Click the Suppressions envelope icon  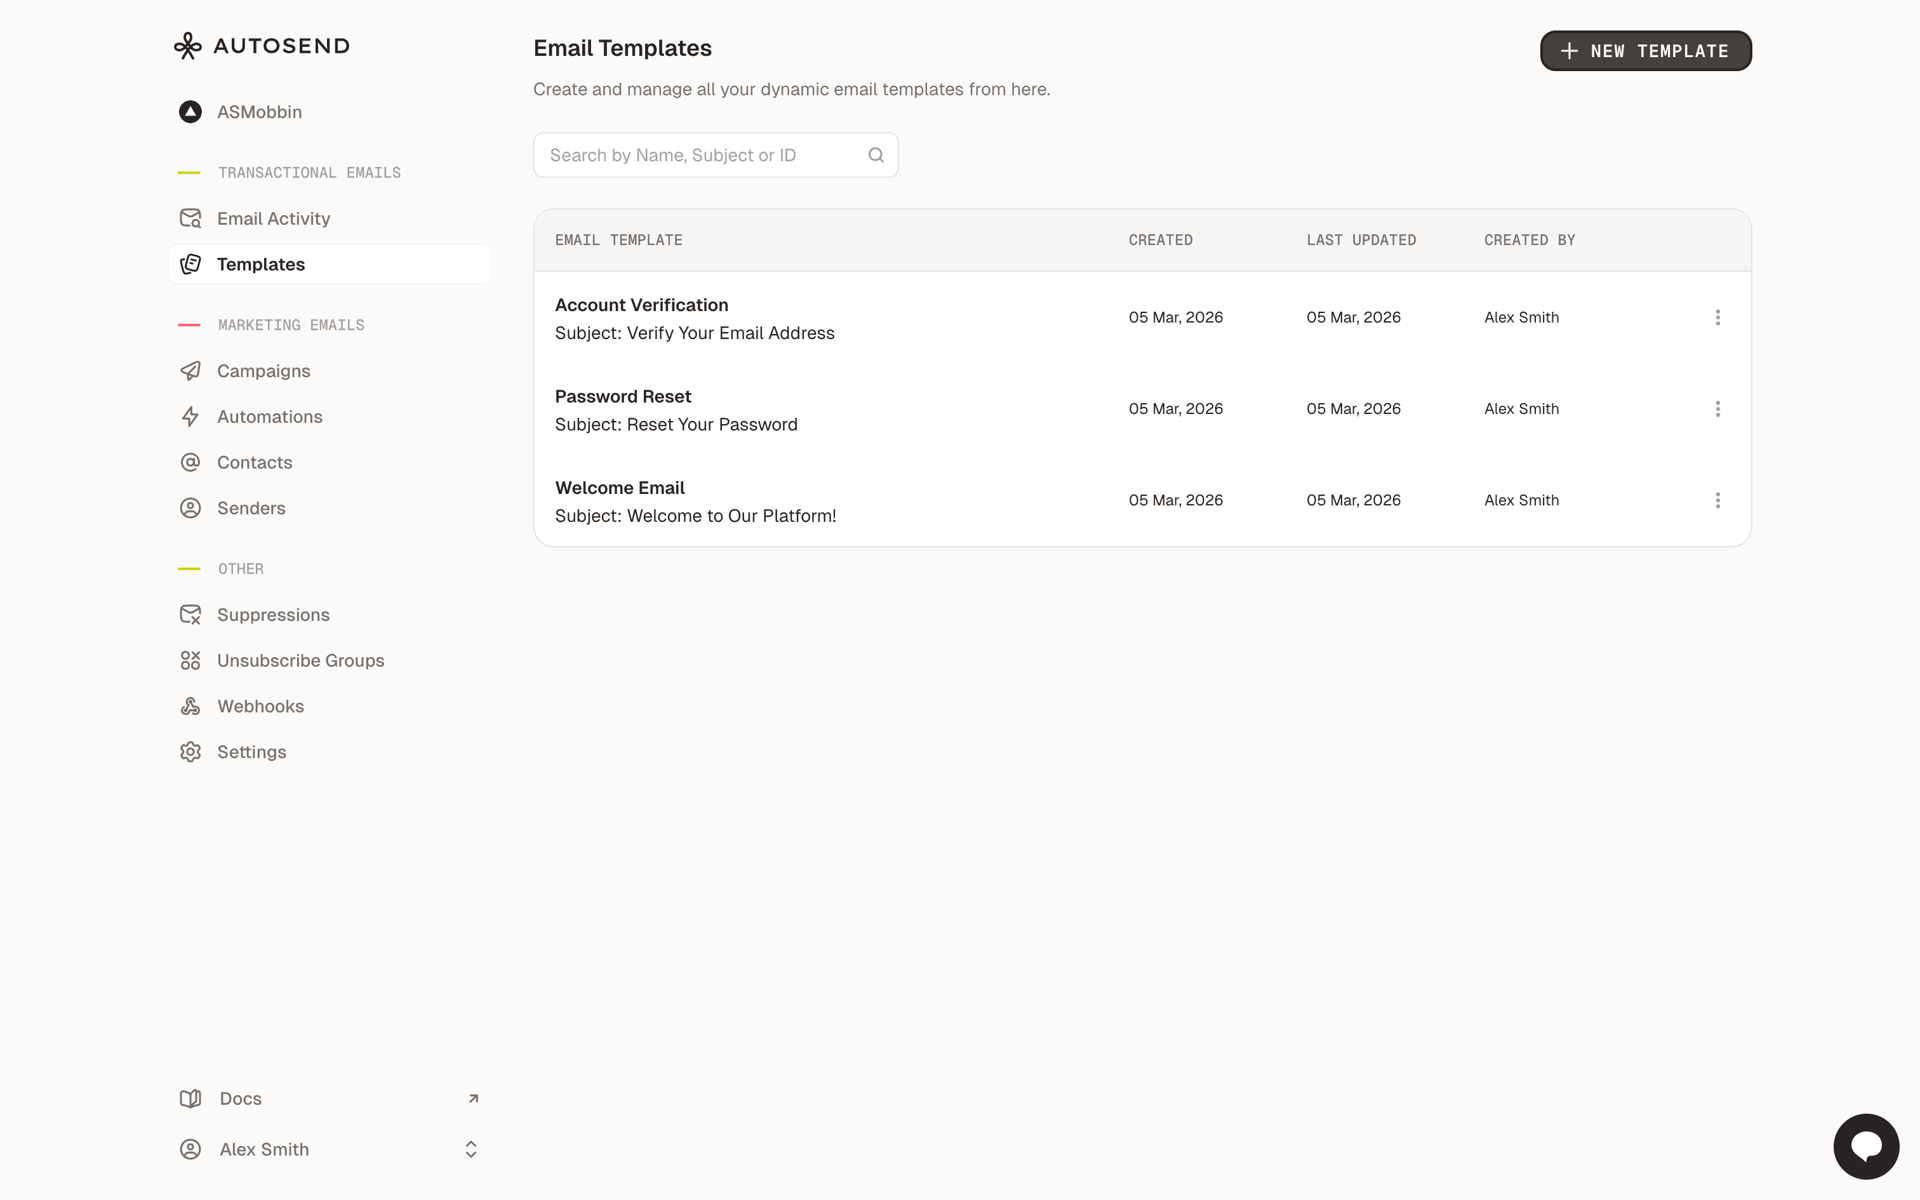[x=190, y=615]
